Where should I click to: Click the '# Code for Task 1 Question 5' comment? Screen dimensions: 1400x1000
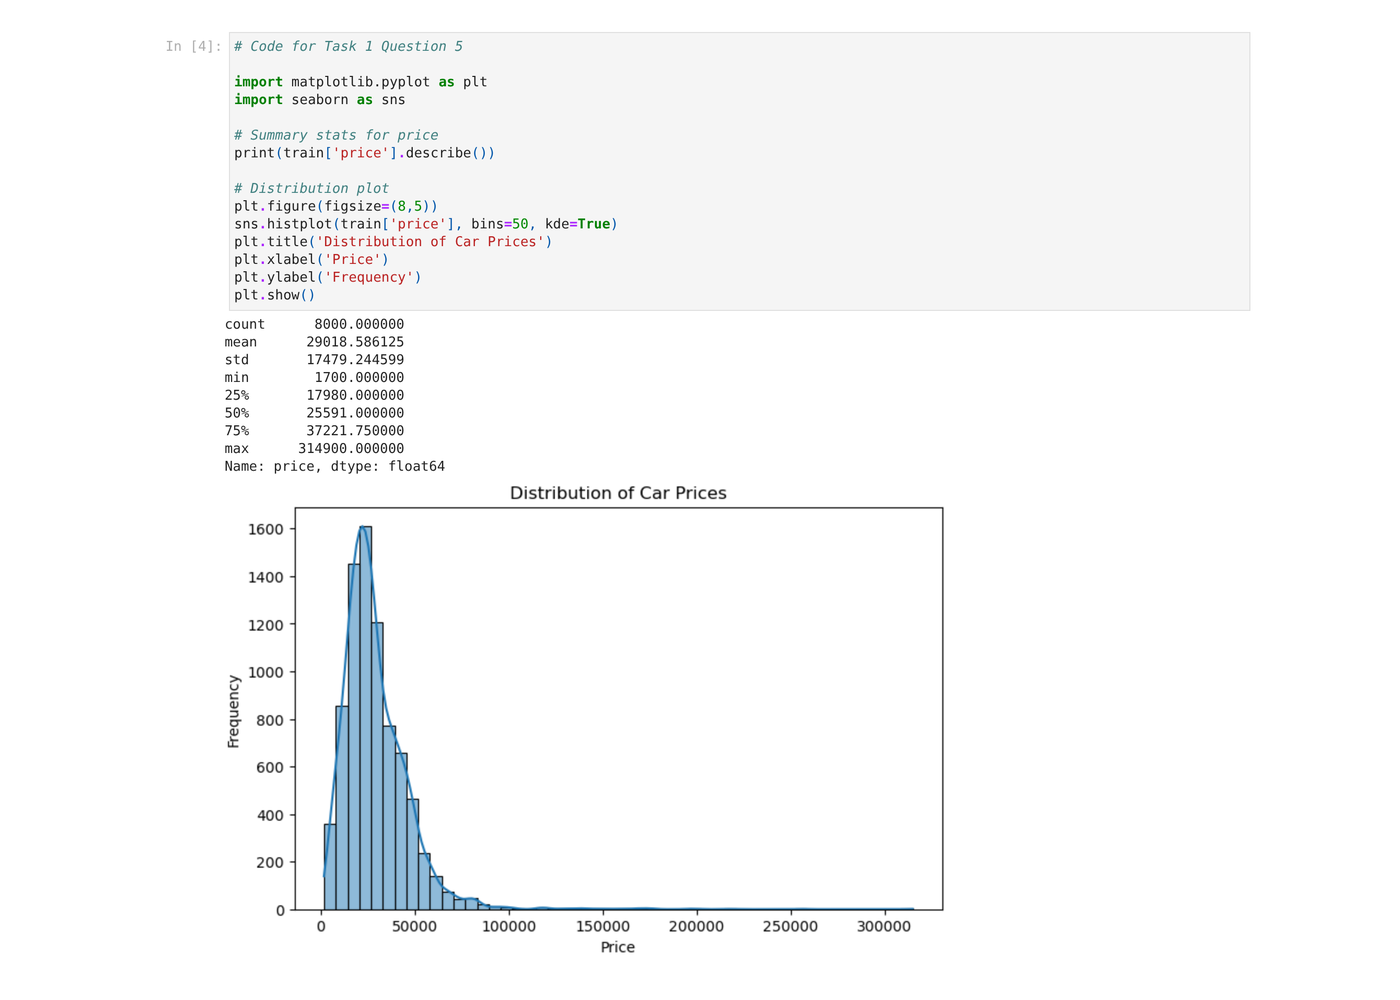point(348,46)
